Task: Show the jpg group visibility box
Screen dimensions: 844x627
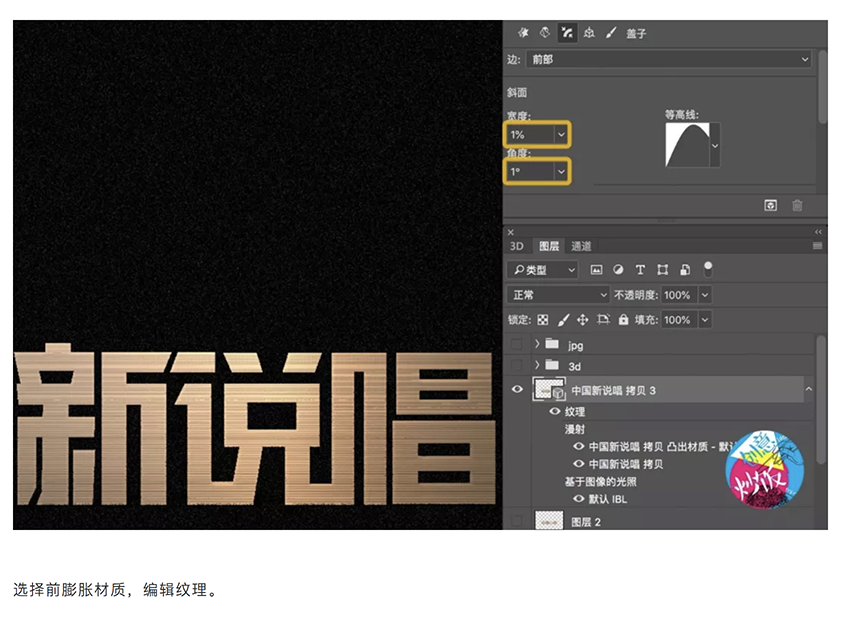Action: point(516,344)
